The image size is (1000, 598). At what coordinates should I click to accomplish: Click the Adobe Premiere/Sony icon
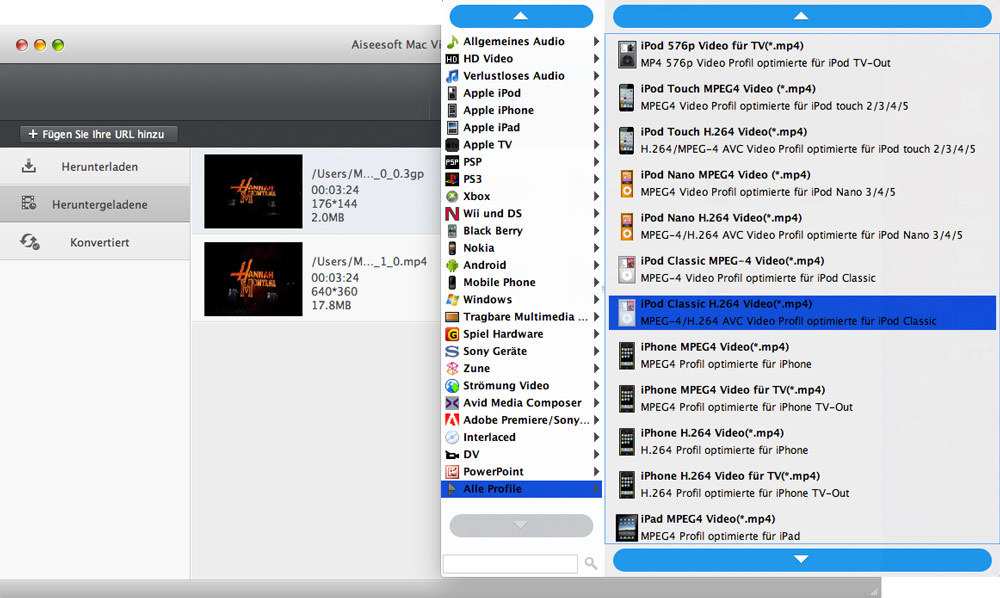pyautogui.click(x=452, y=420)
